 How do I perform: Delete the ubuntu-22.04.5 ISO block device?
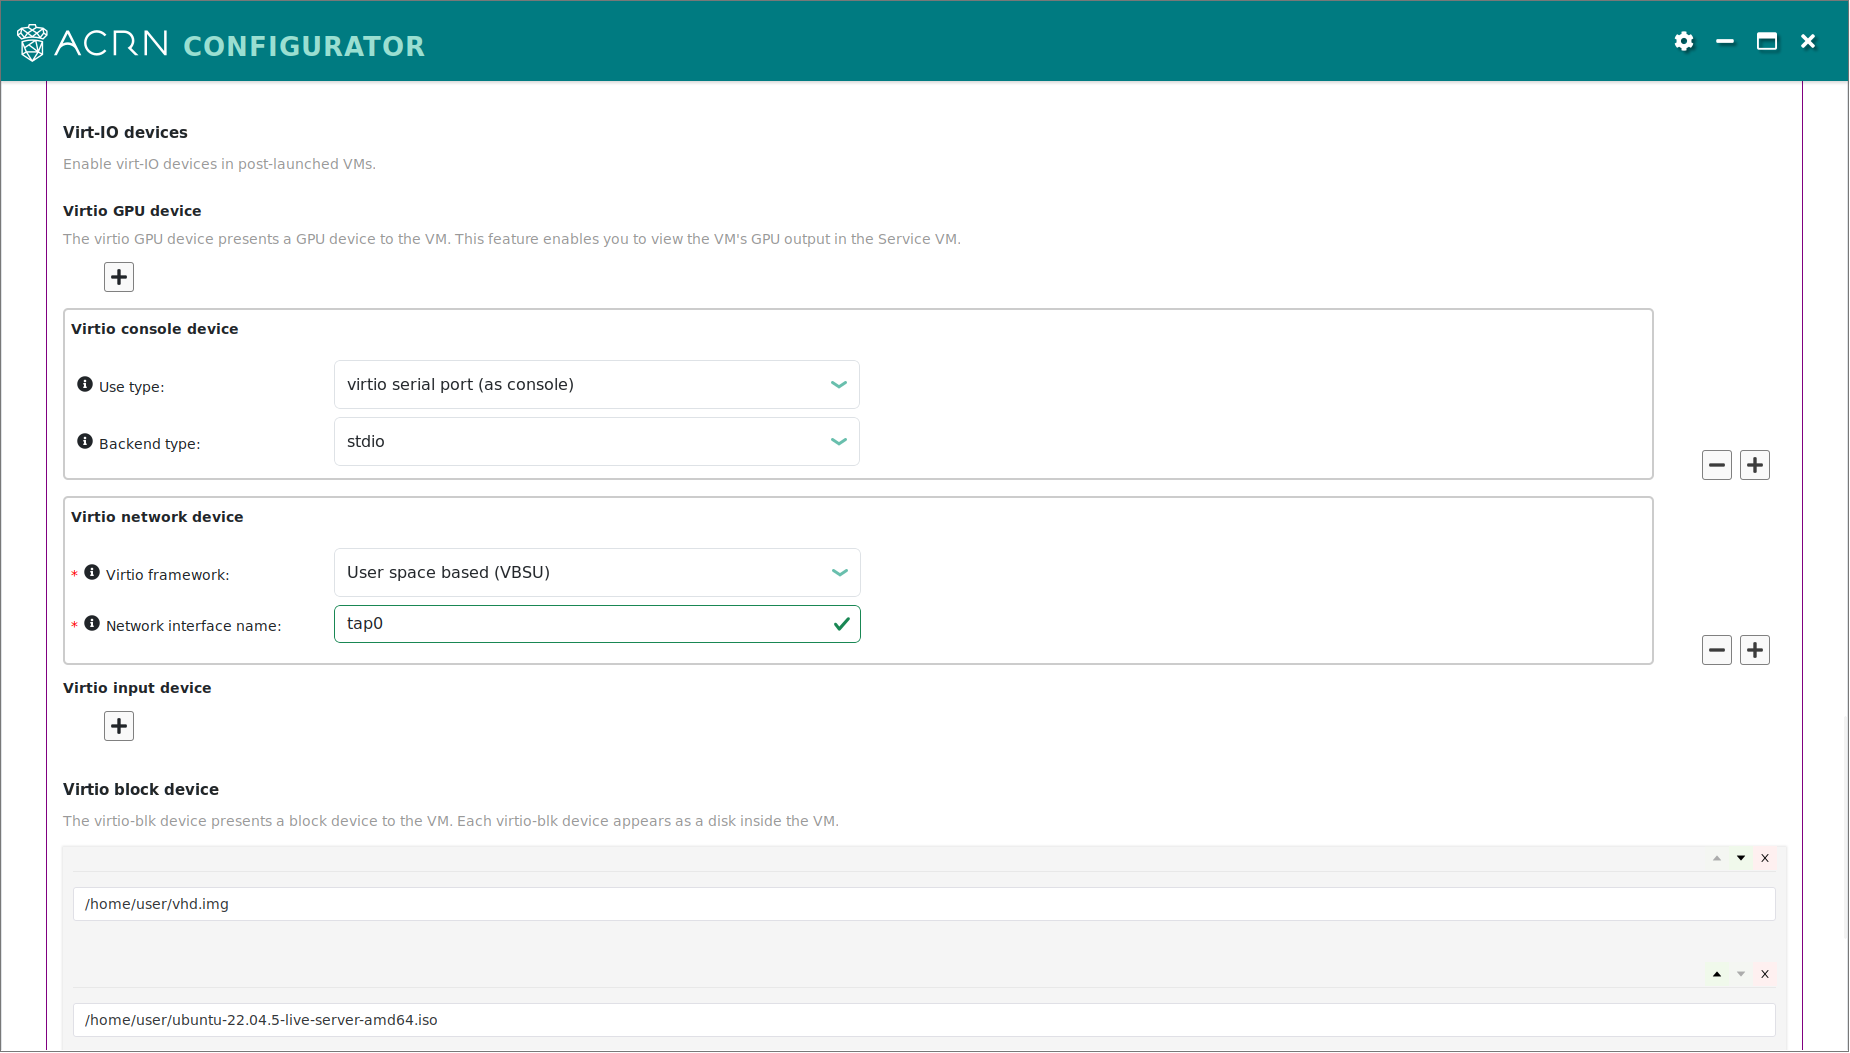point(1764,973)
